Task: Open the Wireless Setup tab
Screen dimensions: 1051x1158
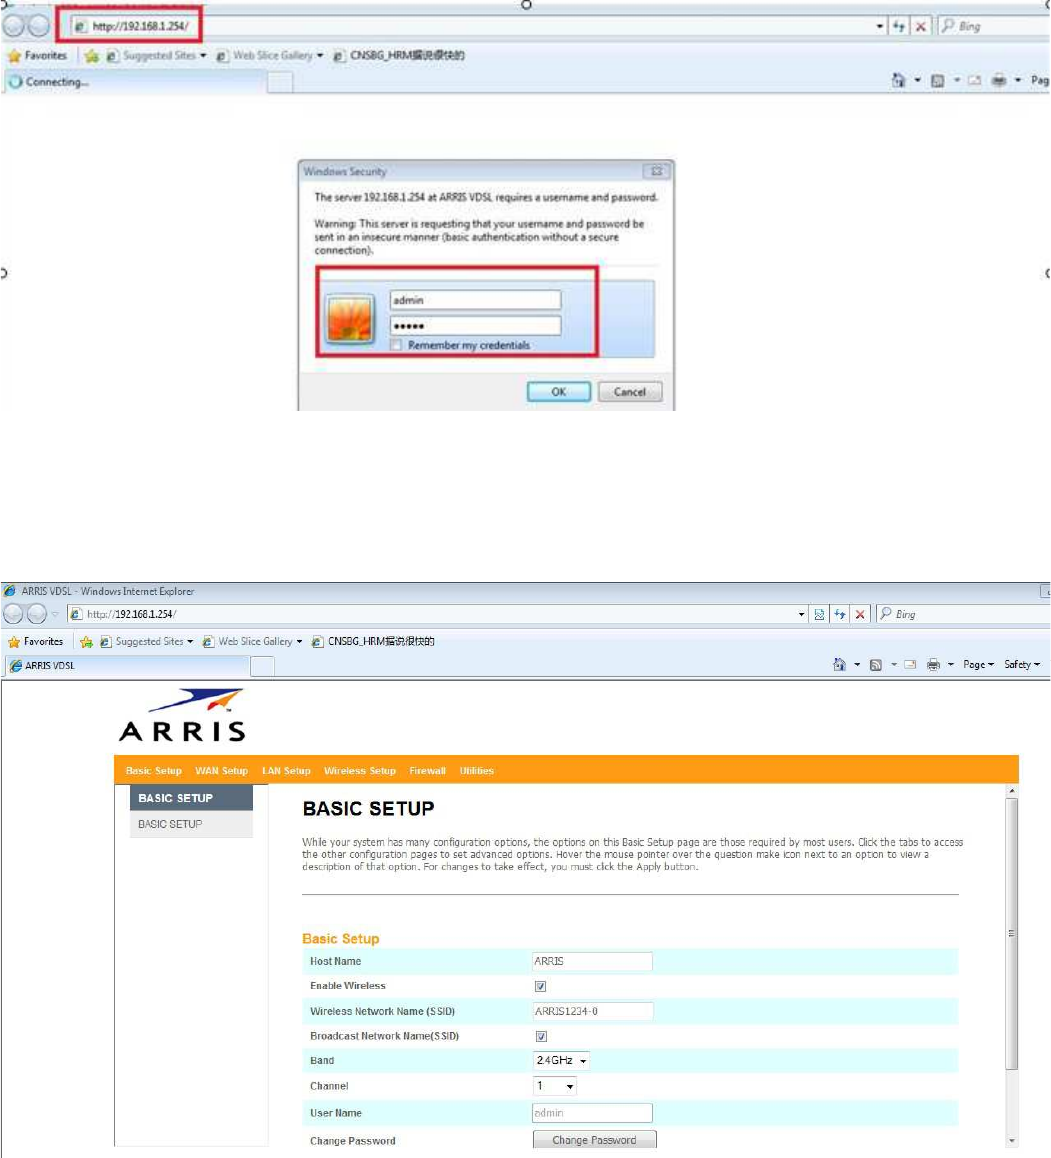Action: [x=360, y=770]
